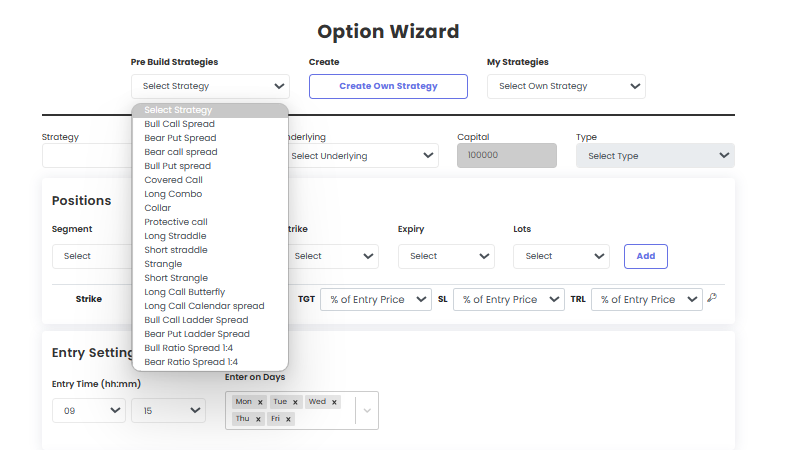This screenshot has width=792, height=450.
Task: Expand the Enter on Days chevron
Action: click(x=367, y=411)
